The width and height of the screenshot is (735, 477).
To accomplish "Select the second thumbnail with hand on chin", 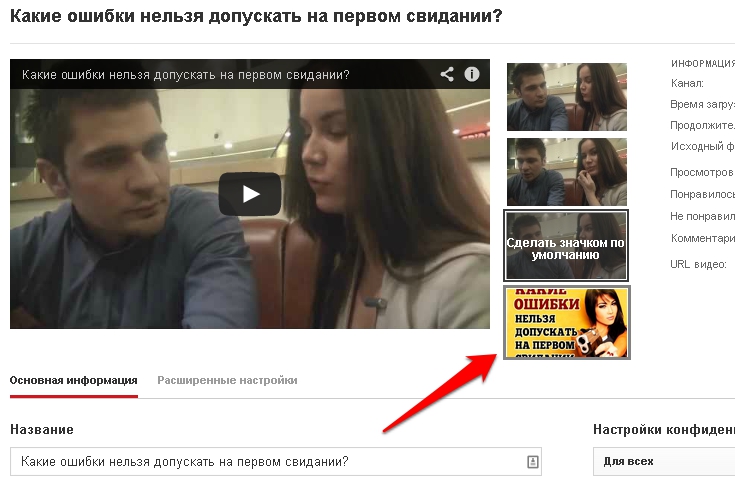I will [567, 172].
